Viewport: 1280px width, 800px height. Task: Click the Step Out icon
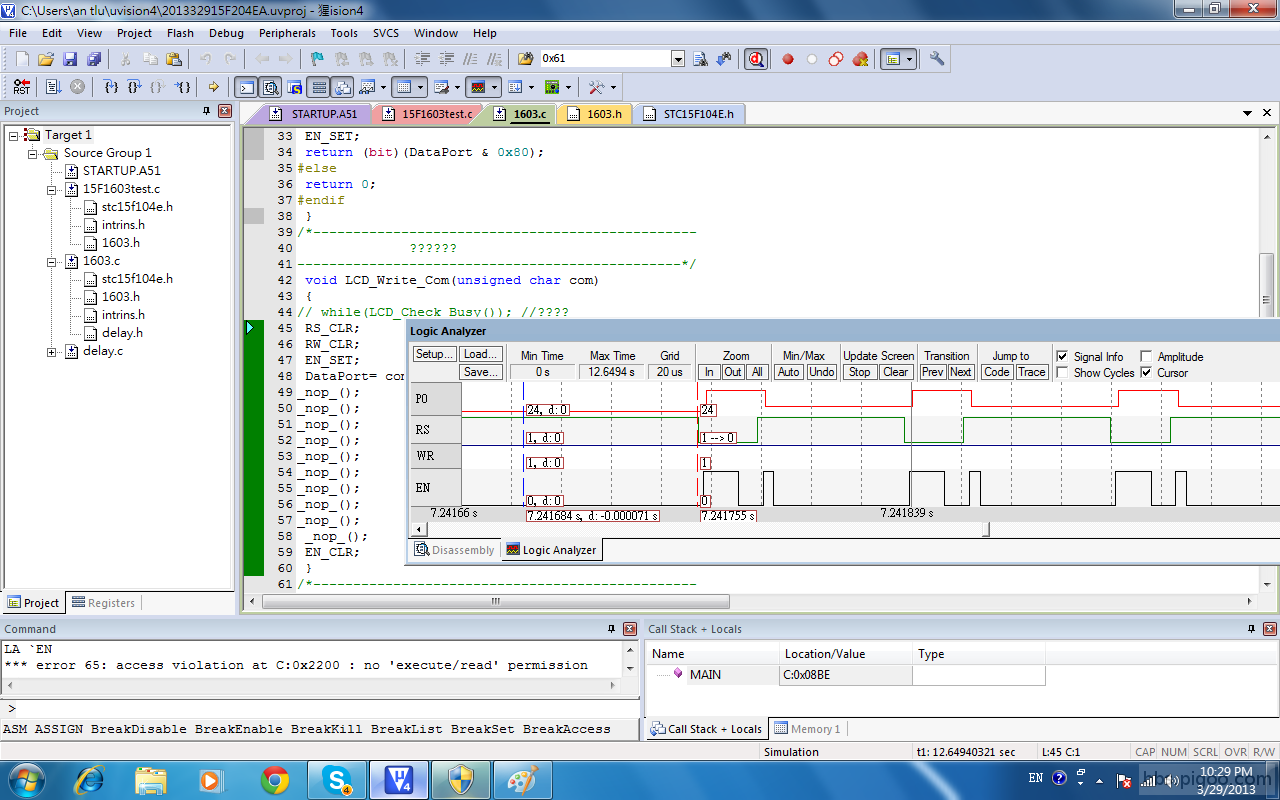pyautogui.click(x=157, y=87)
